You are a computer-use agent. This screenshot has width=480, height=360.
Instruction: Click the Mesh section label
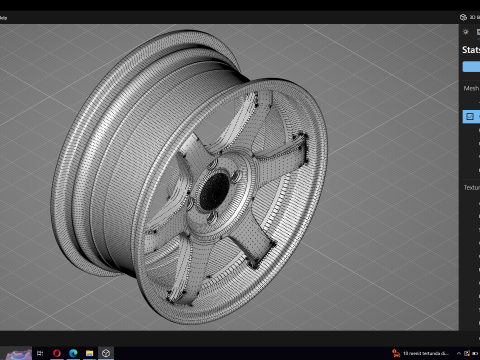coord(471,88)
